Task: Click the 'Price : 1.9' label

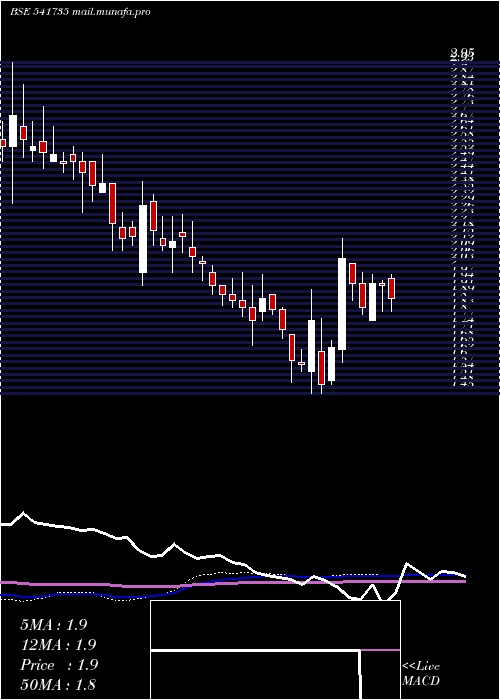Action: [58, 665]
